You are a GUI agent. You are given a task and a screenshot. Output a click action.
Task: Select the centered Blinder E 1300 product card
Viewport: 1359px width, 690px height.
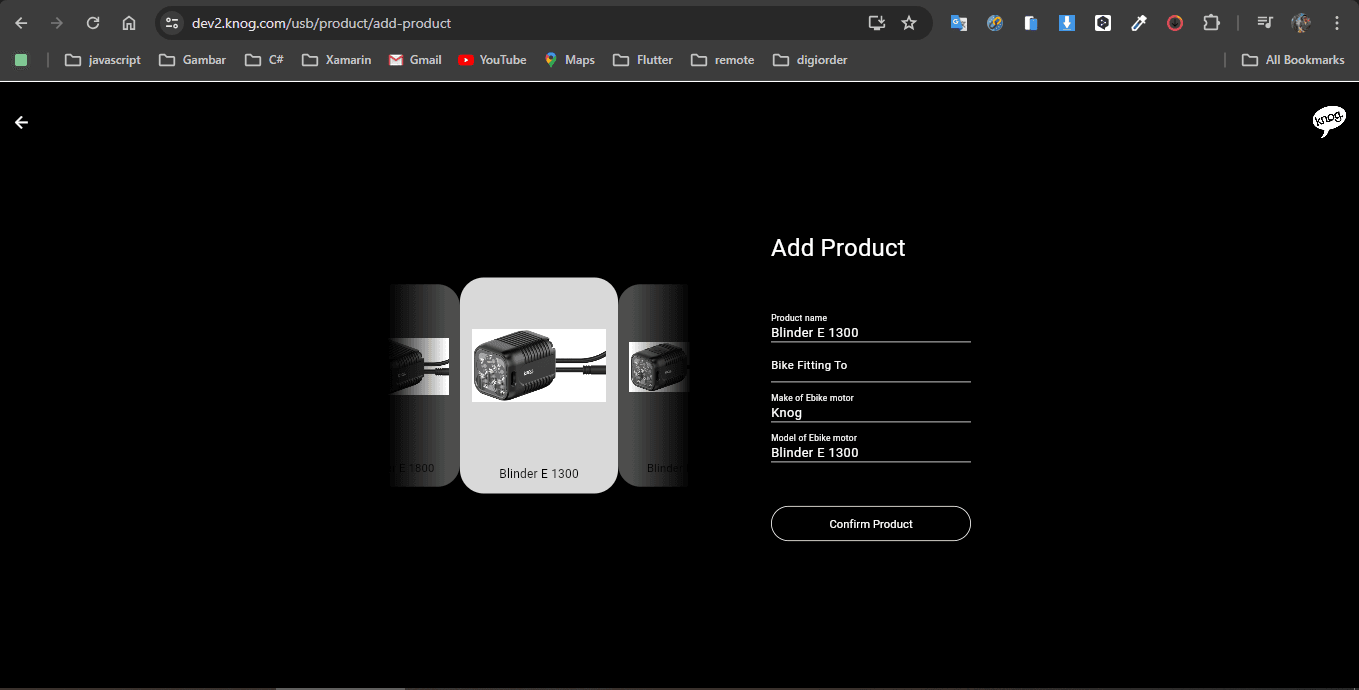click(539, 385)
